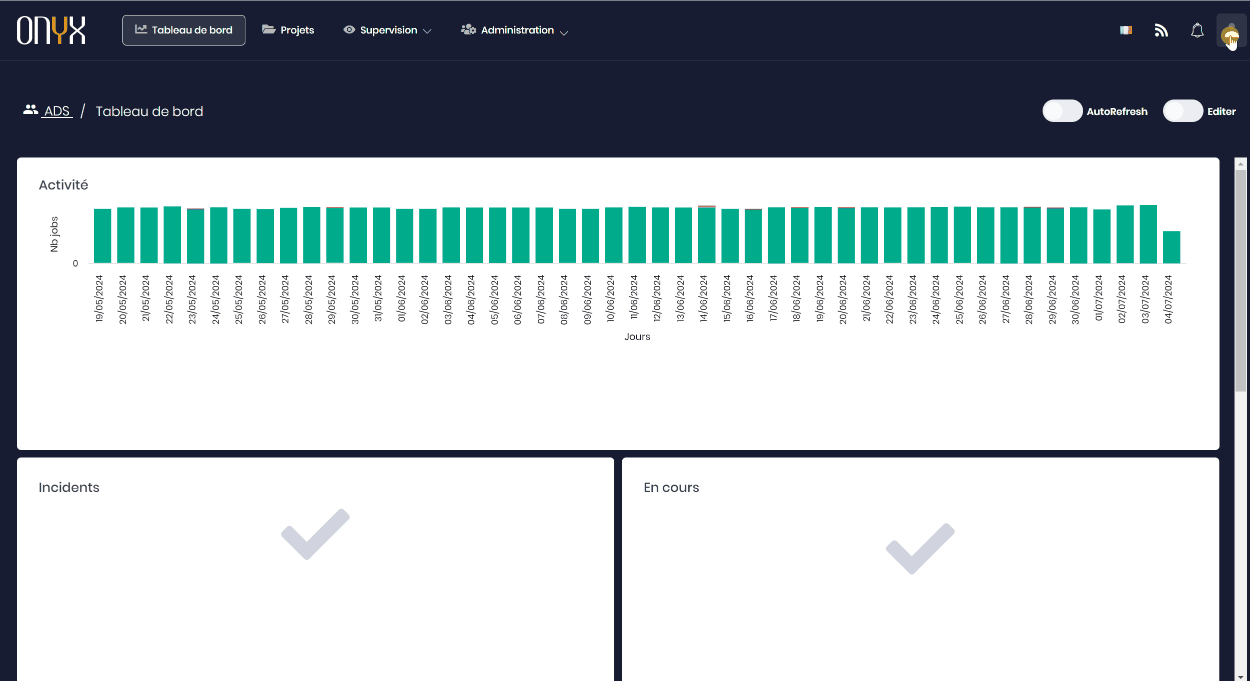Open the Projets menu item
The image size is (1250, 681).
pyautogui.click(x=288, y=30)
